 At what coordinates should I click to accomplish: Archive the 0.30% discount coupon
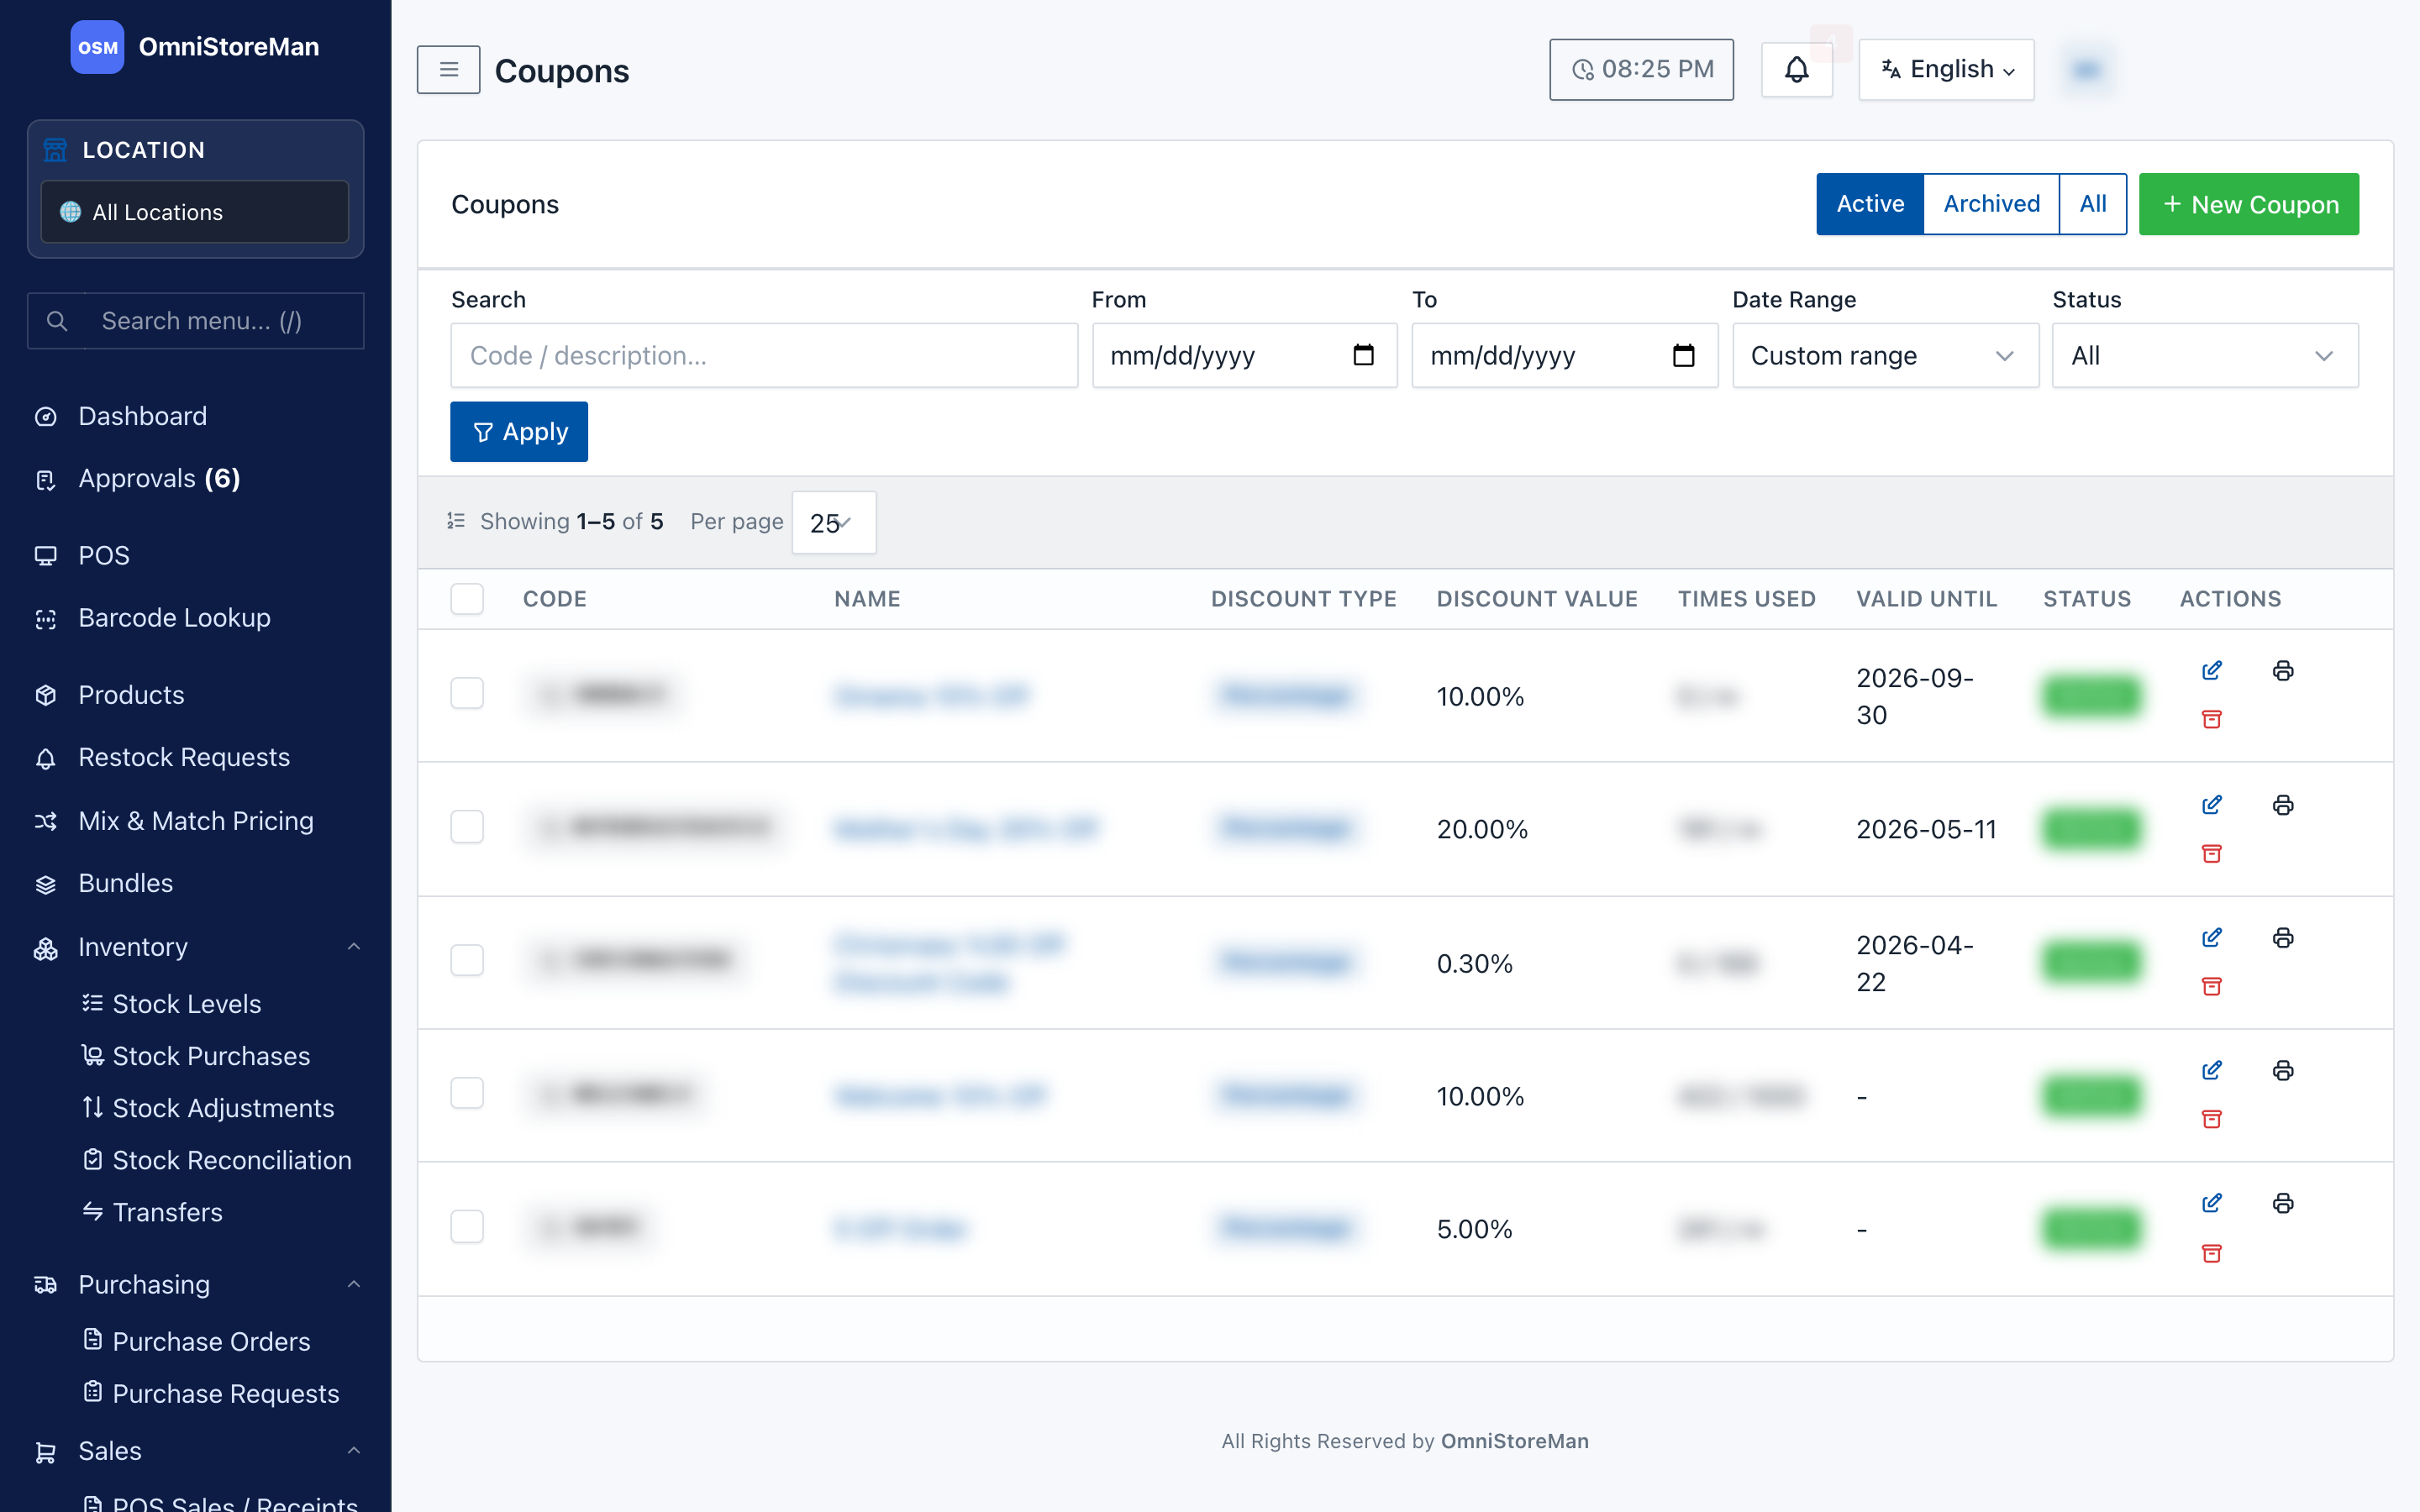click(2211, 986)
